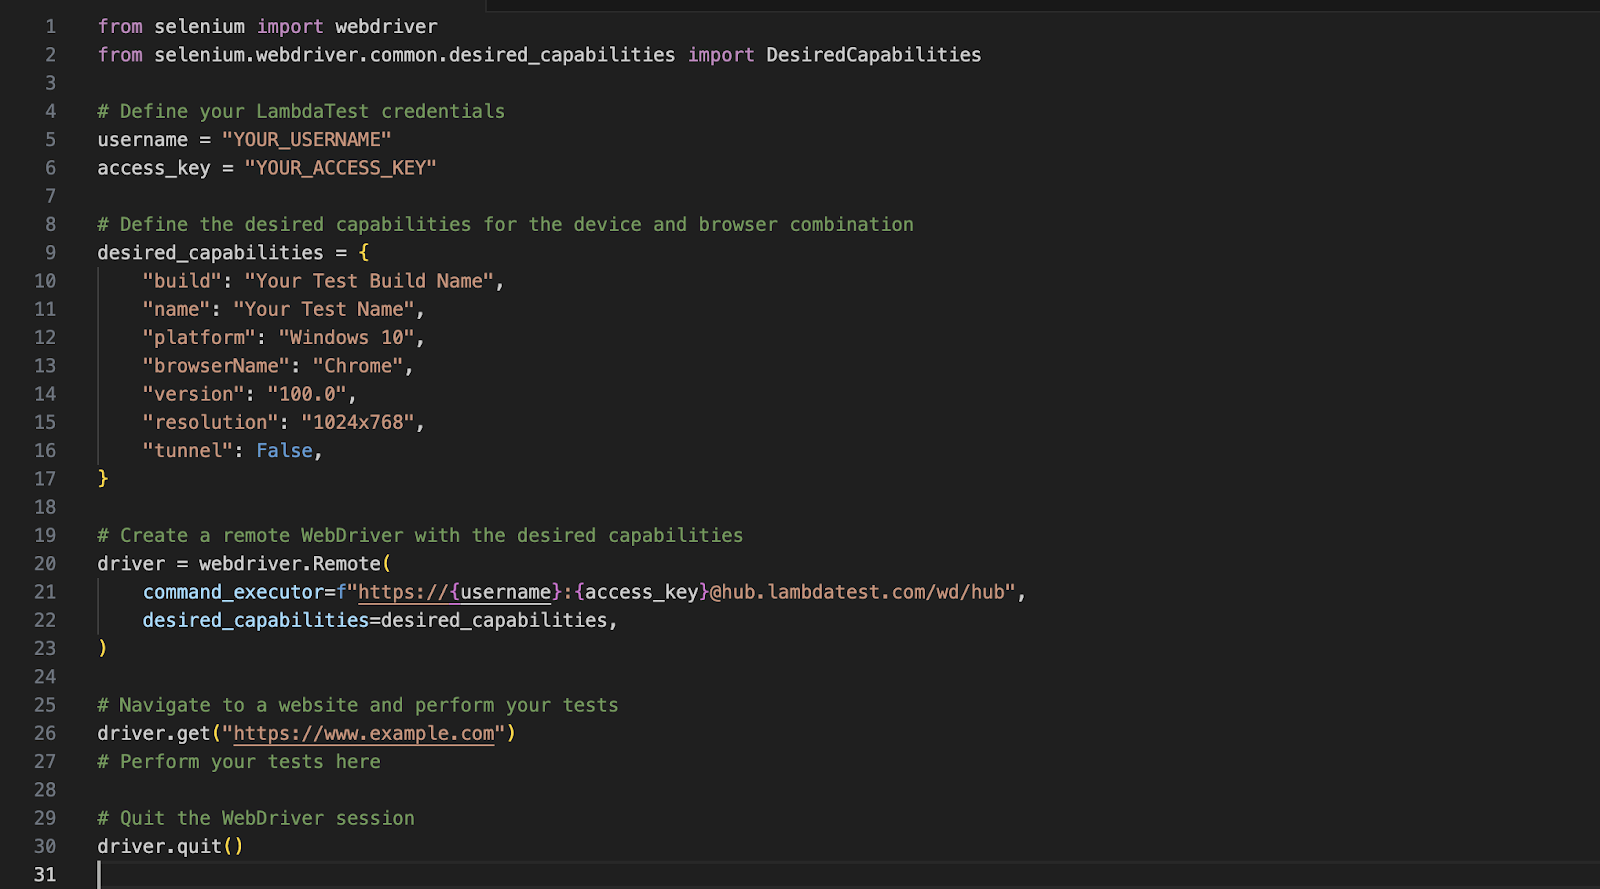Click line number 20 in the gutter
This screenshot has width=1600, height=889.
tap(45, 563)
